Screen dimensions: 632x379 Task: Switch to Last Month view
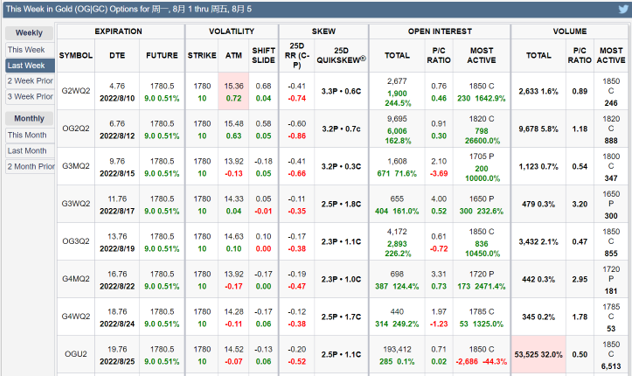[x=30, y=151]
